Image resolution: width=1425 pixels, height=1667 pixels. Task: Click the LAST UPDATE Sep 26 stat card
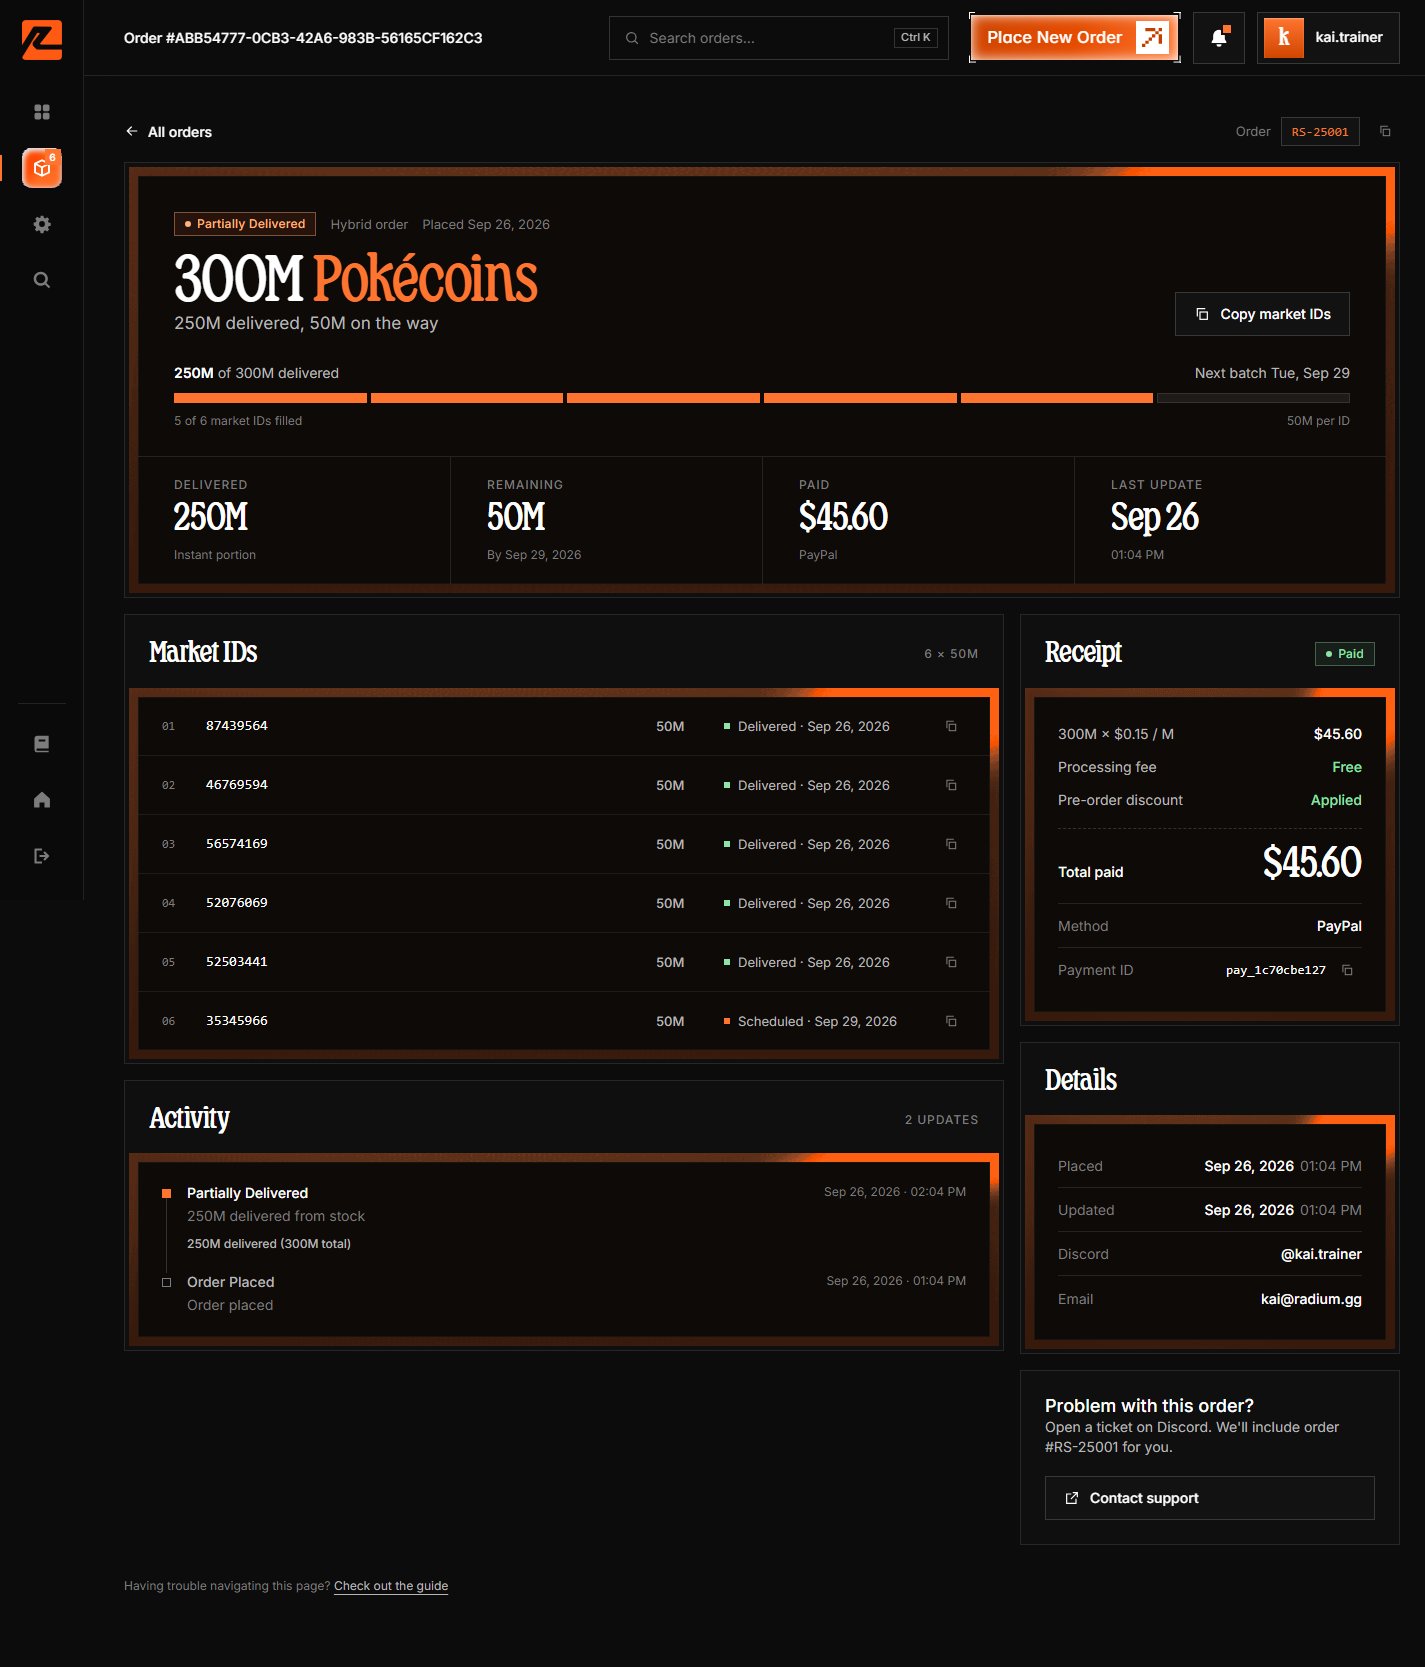[x=1230, y=520]
